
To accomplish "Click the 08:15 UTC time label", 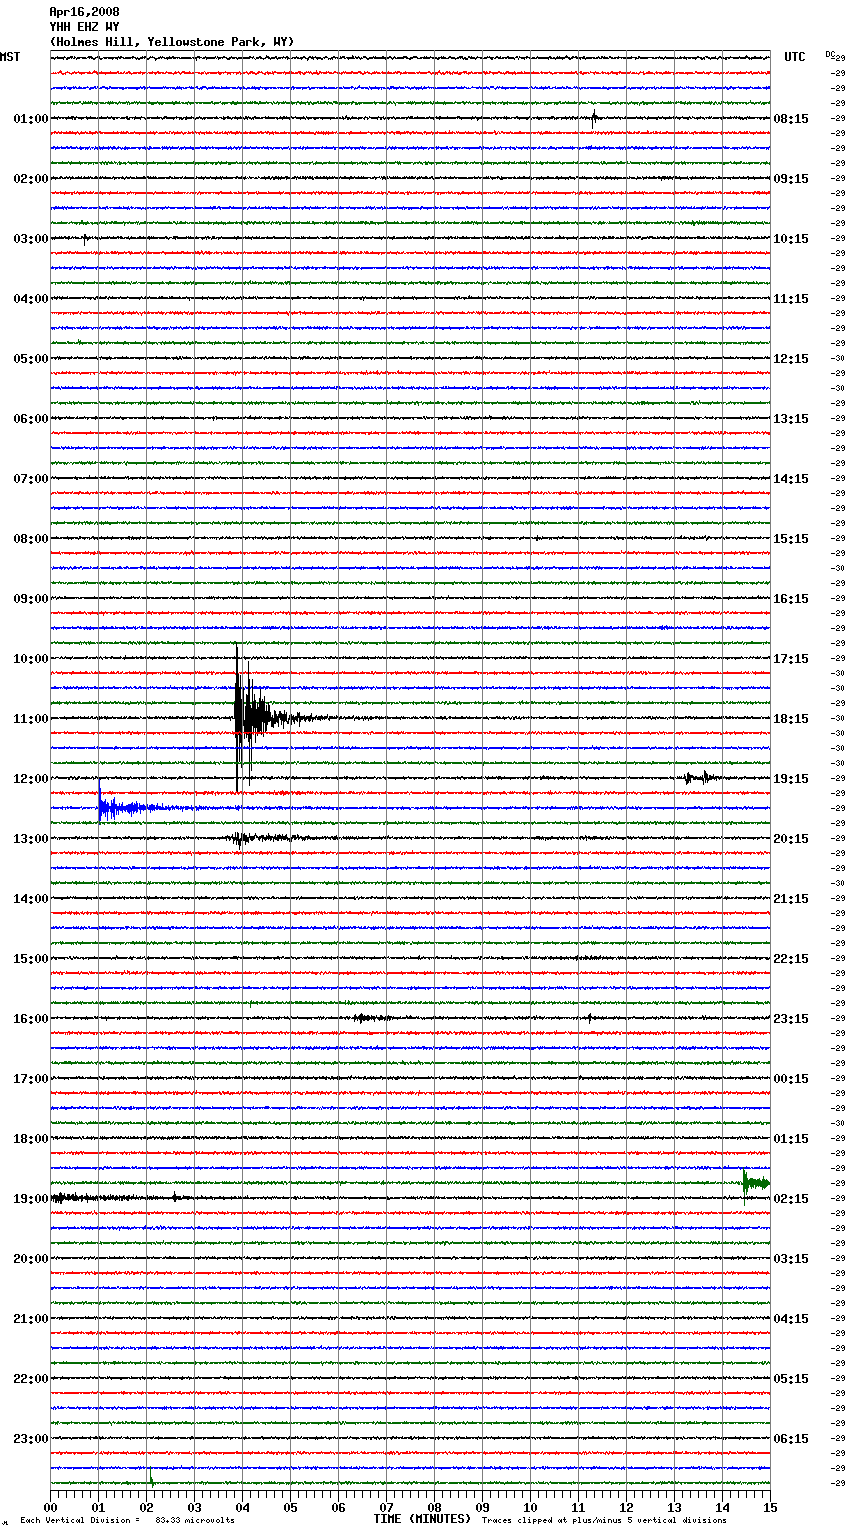I will pos(791,119).
